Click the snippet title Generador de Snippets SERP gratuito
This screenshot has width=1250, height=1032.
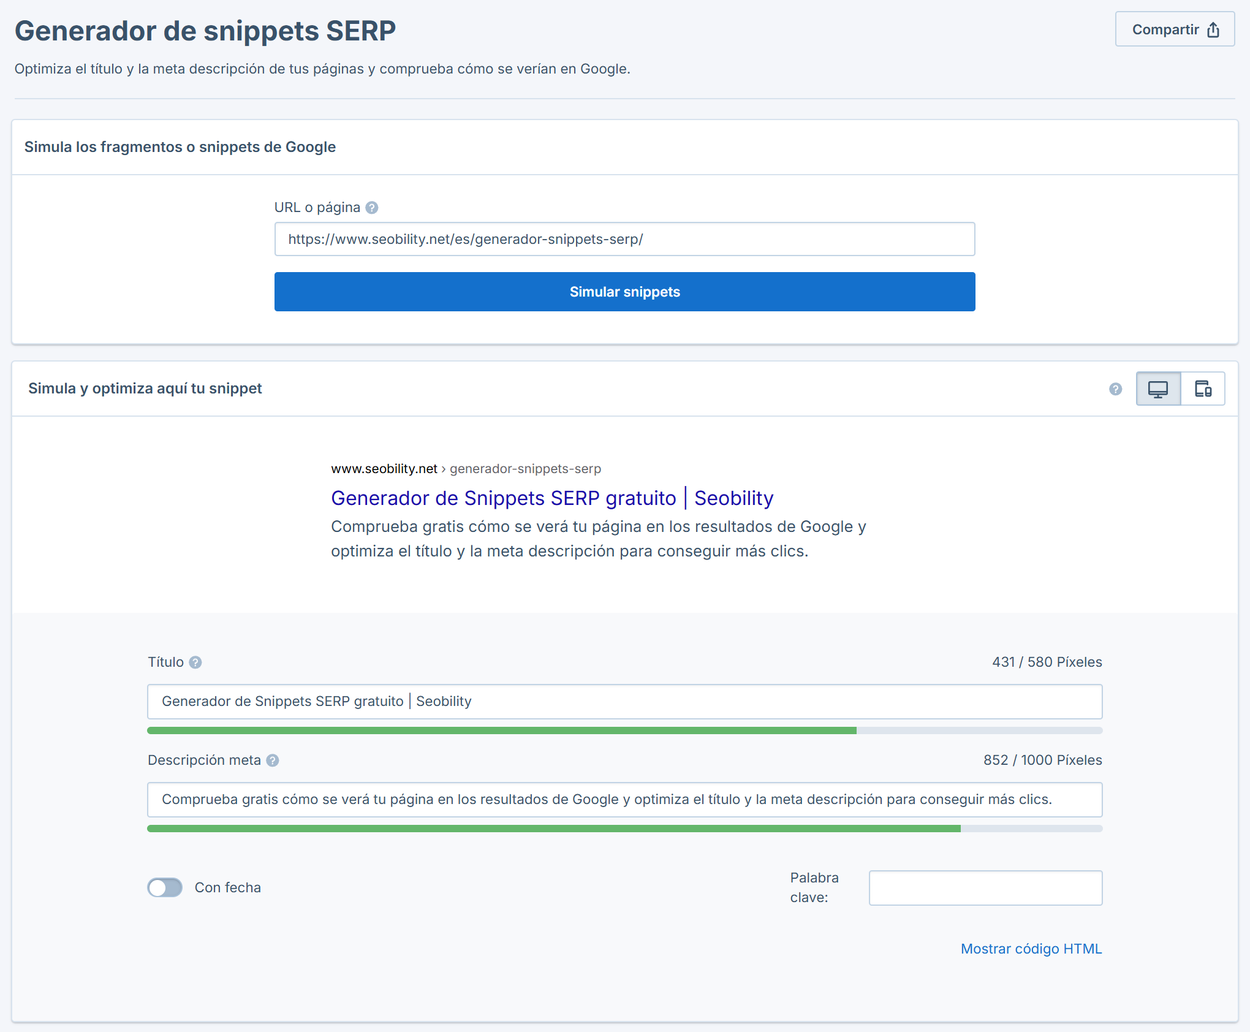(x=552, y=498)
